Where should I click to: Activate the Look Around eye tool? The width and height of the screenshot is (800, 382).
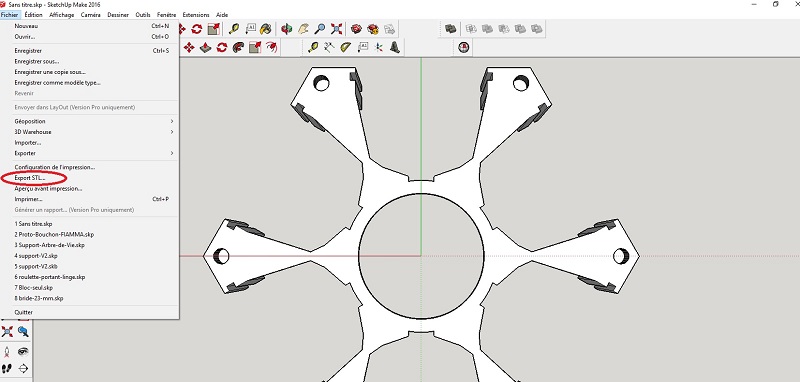point(23,352)
